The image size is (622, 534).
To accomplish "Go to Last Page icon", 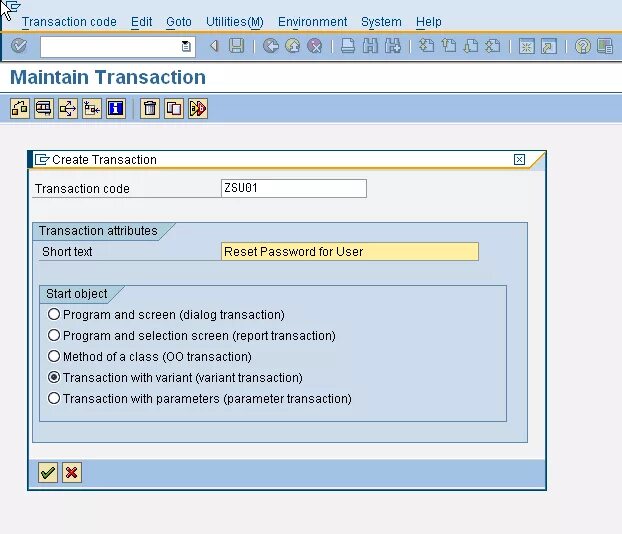I will point(493,46).
